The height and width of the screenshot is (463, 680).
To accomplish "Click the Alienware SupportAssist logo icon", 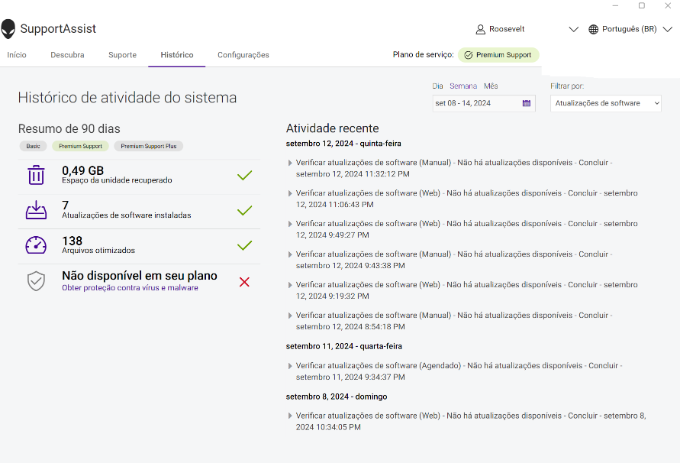I will (x=9, y=29).
